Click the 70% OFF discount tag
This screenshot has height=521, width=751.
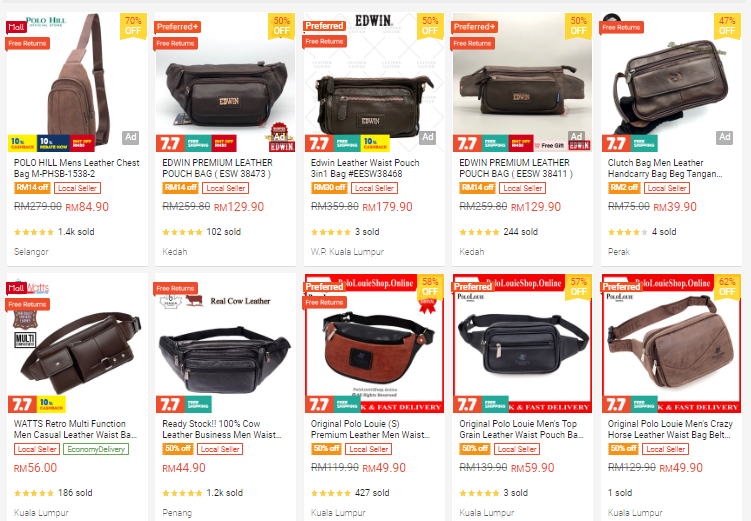pyautogui.click(x=133, y=26)
